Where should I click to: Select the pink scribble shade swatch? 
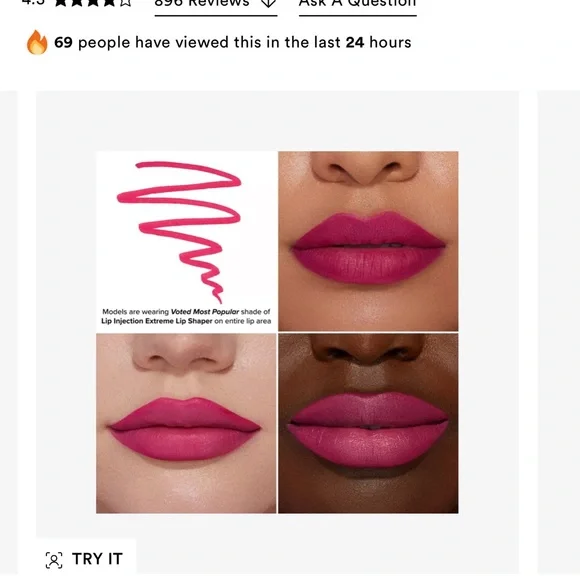pyautogui.click(x=179, y=232)
